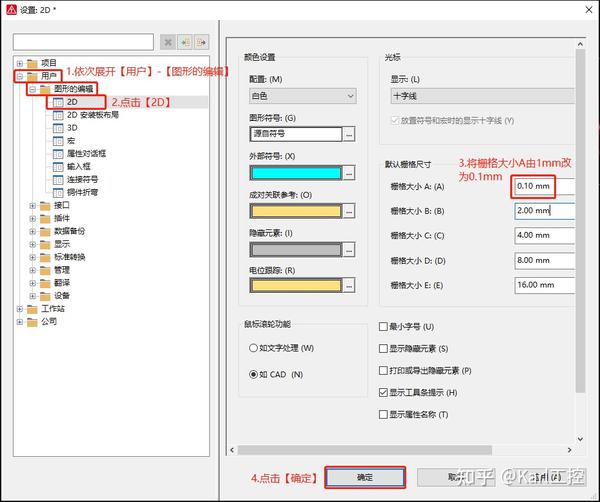Enable 显示隐藏元素 (S) checkbox

383,349
